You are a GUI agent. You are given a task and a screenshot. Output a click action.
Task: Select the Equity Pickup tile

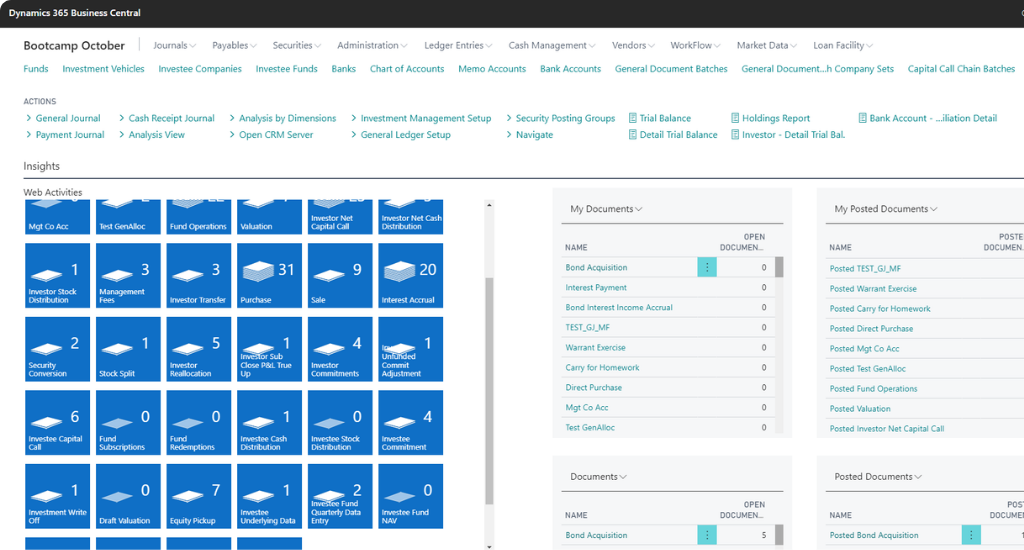pyautogui.click(x=198, y=496)
